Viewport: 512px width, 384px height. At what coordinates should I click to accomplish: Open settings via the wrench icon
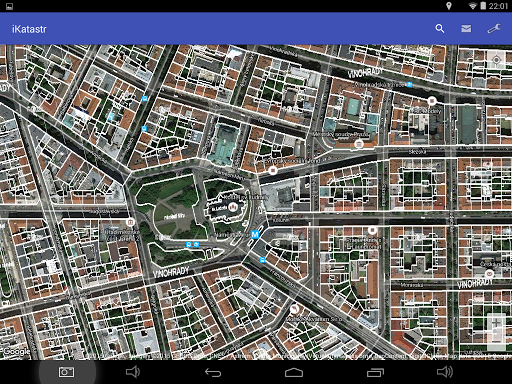[x=494, y=29]
